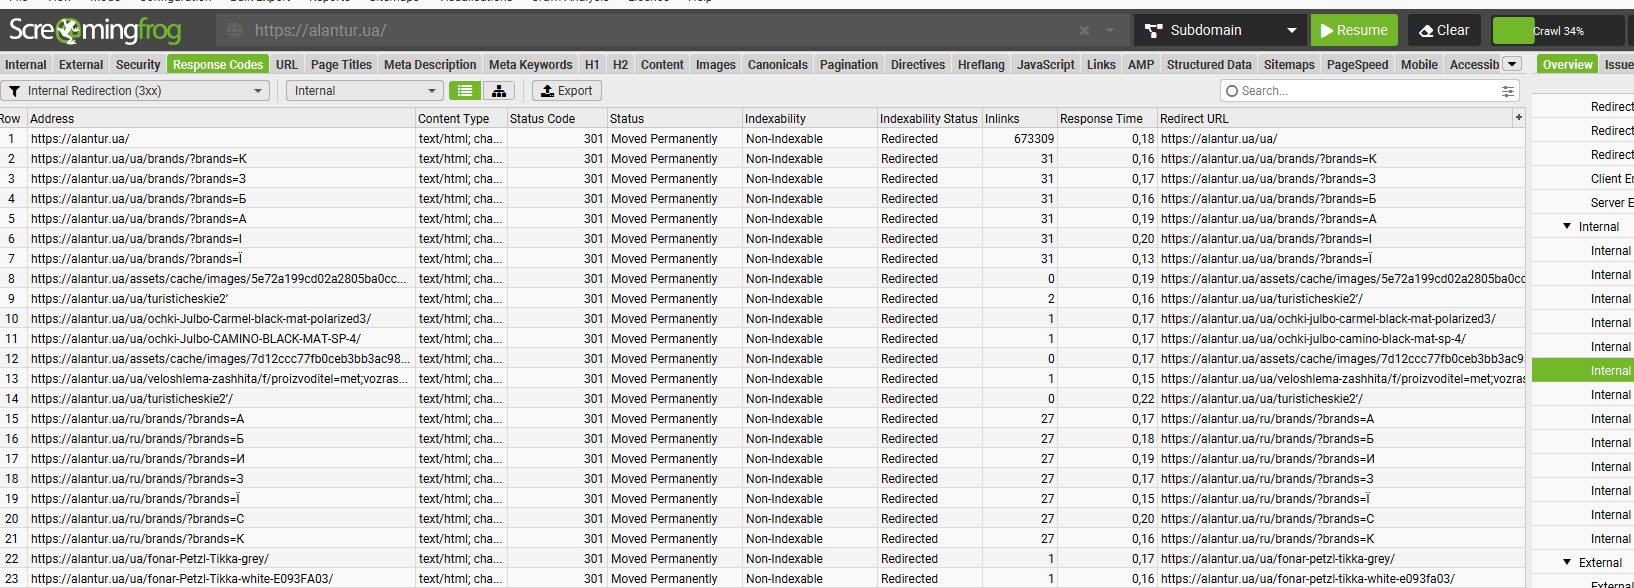Screen dimensions: 1634x588
Task: Open the PageSpeed tab
Action: tap(1357, 65)
